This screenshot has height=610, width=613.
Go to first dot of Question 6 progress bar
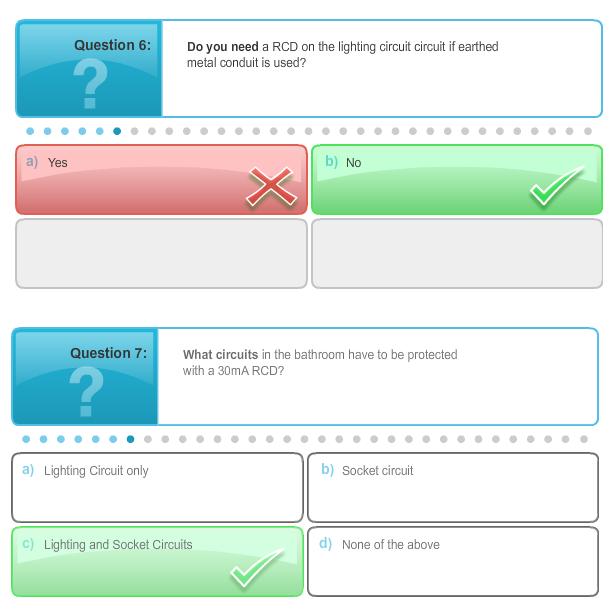30,131
